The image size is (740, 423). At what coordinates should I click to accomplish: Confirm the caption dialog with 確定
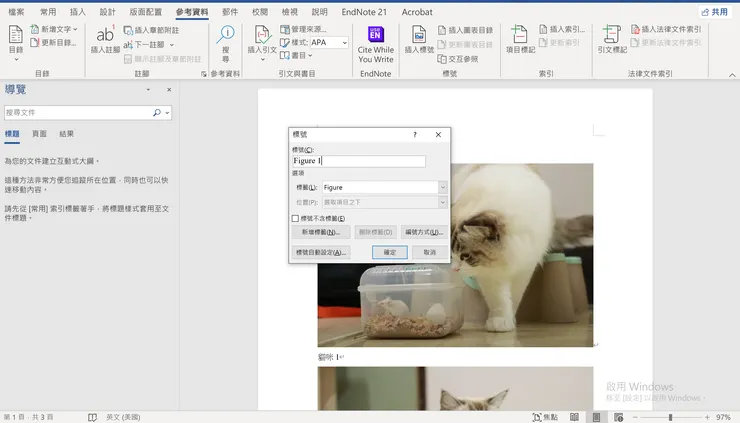coord(390,253)
